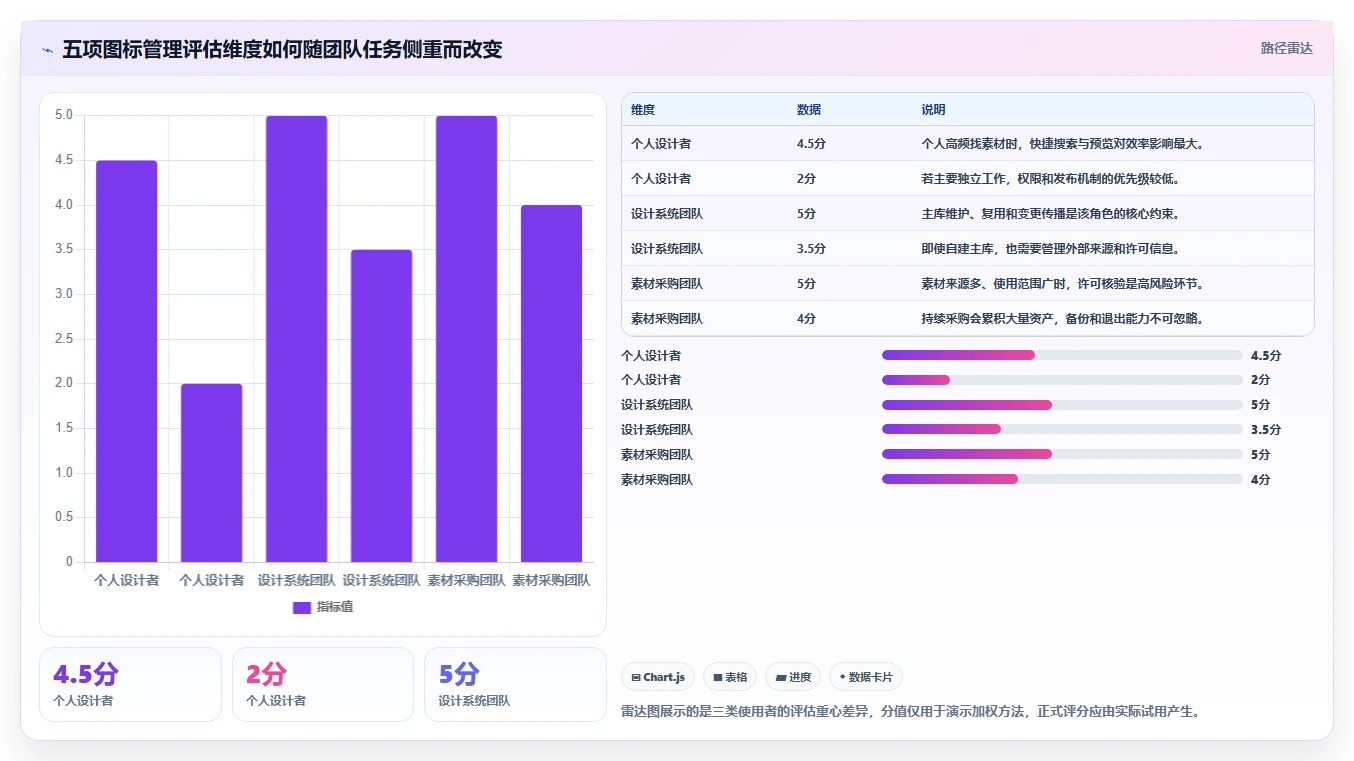The height and width of the screenshot is (761, 1354).
Task: Click the 4分 progress bar for 素材采购团队
Action: coord(1062,479)
